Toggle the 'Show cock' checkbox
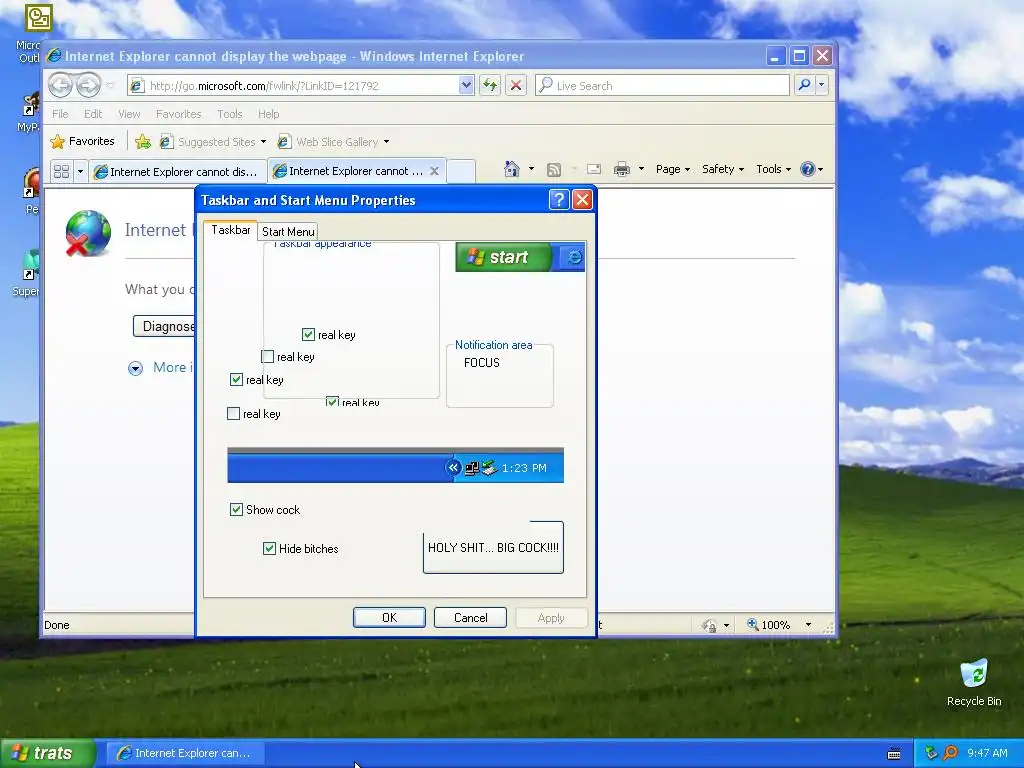 click(236, 509)
